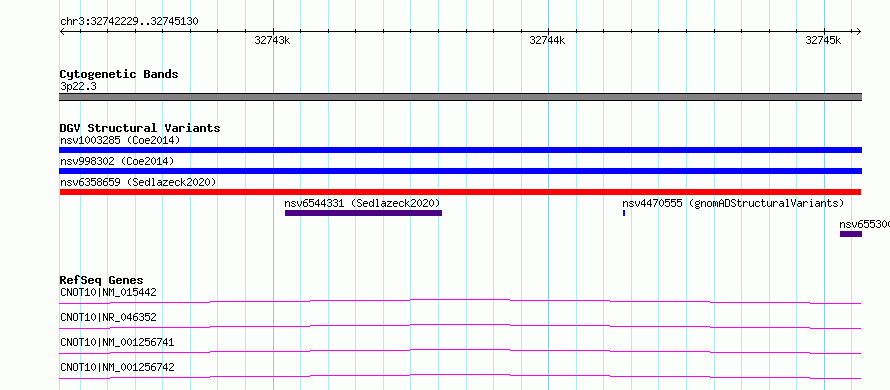Viewport: 890px width, 390px height.
Task: Click the magenta line of CNOT10|NM_001256742
Action: (x=460, y=376)
